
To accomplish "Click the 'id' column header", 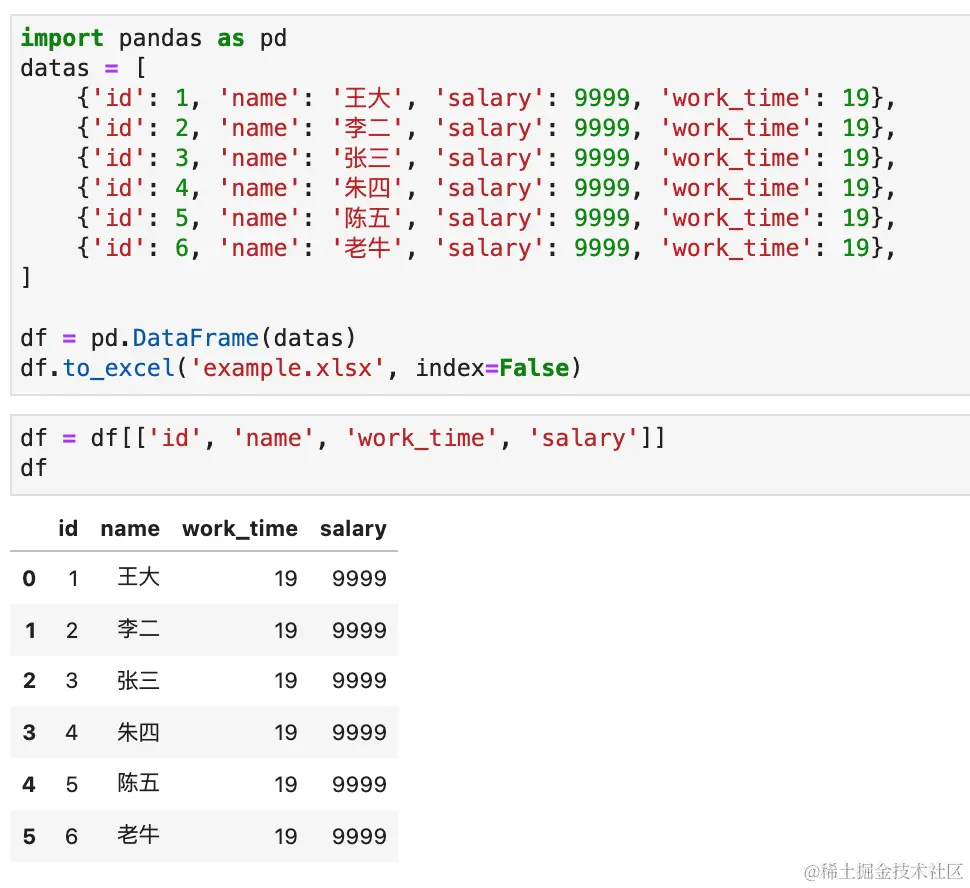I will coord(68,528).
